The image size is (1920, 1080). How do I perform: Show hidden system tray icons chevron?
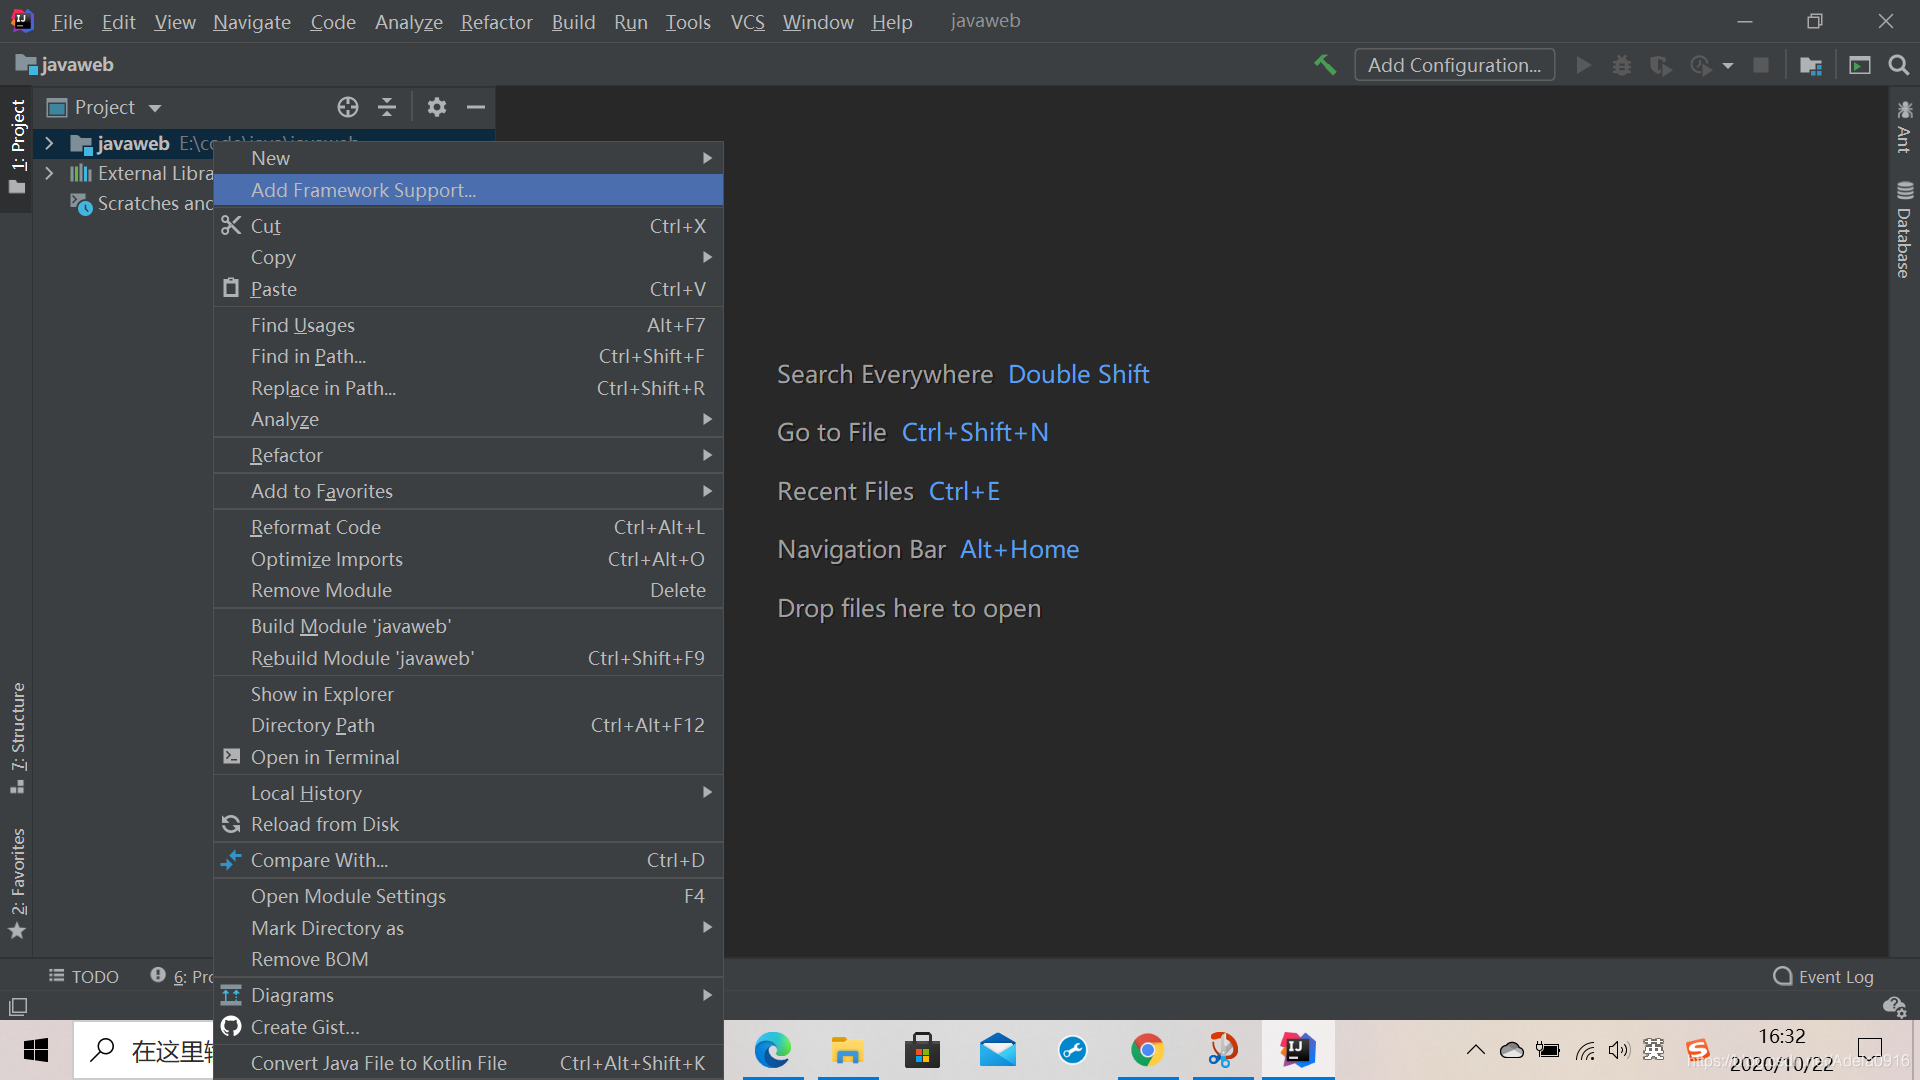pyautogui.click(x=1475, y=1050)
